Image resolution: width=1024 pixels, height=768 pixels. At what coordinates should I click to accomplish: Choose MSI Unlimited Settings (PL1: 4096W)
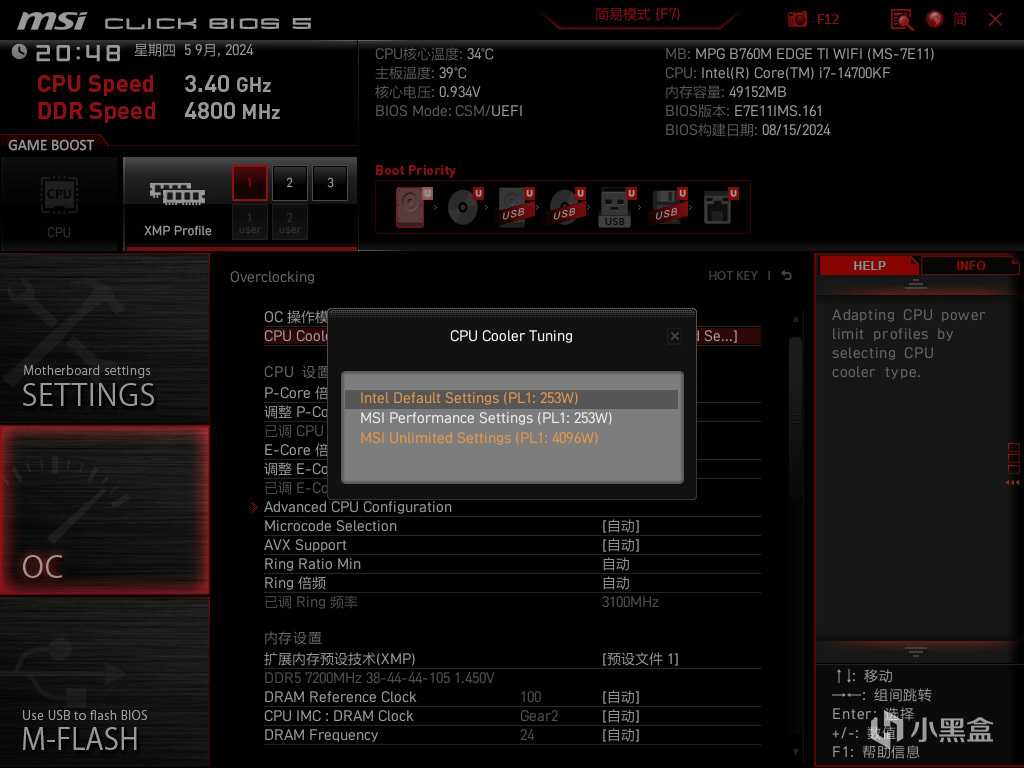[511, 438]
